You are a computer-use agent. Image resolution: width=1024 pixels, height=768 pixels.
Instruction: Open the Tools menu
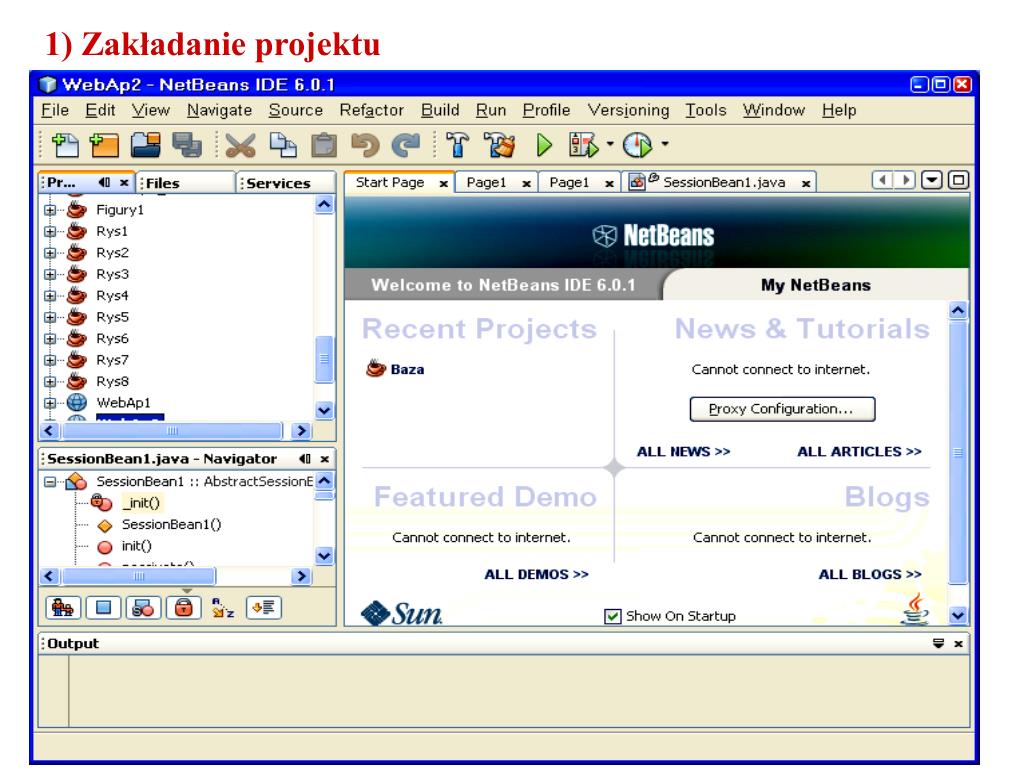pos(705,110)
